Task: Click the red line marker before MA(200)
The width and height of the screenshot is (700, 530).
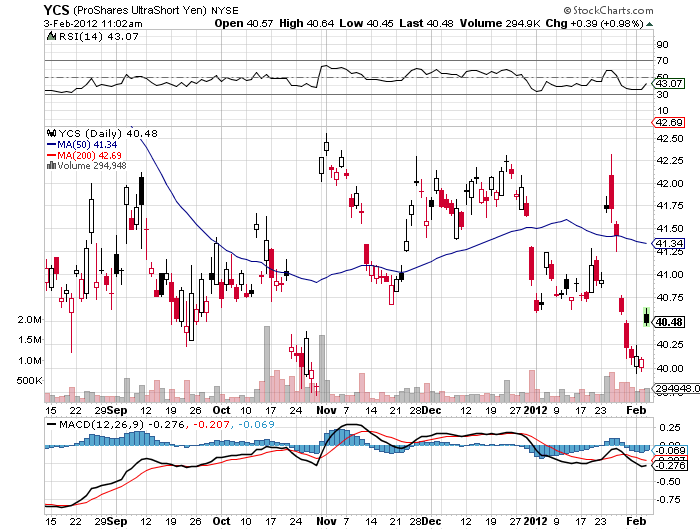Action: tap(52, 155)
